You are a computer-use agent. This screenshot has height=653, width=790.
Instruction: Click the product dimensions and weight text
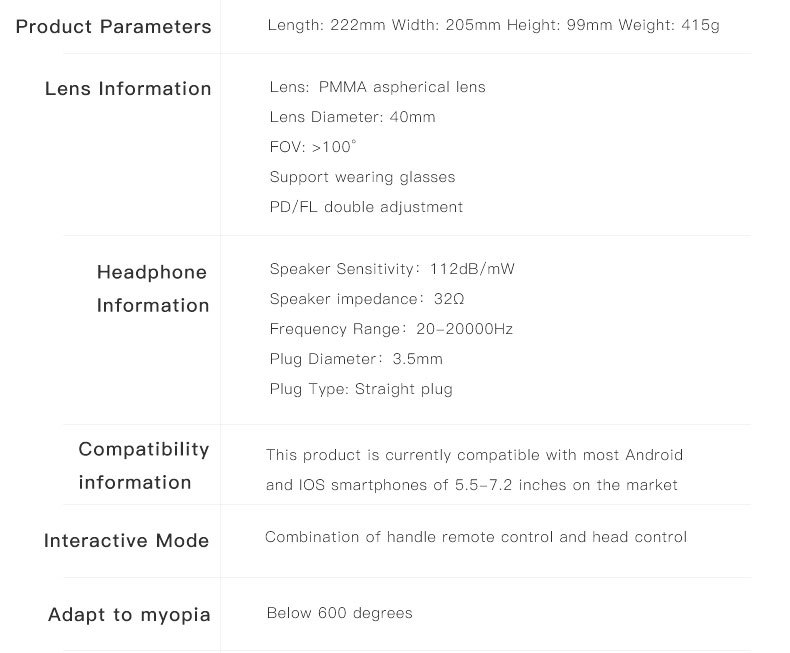(493, 25)
